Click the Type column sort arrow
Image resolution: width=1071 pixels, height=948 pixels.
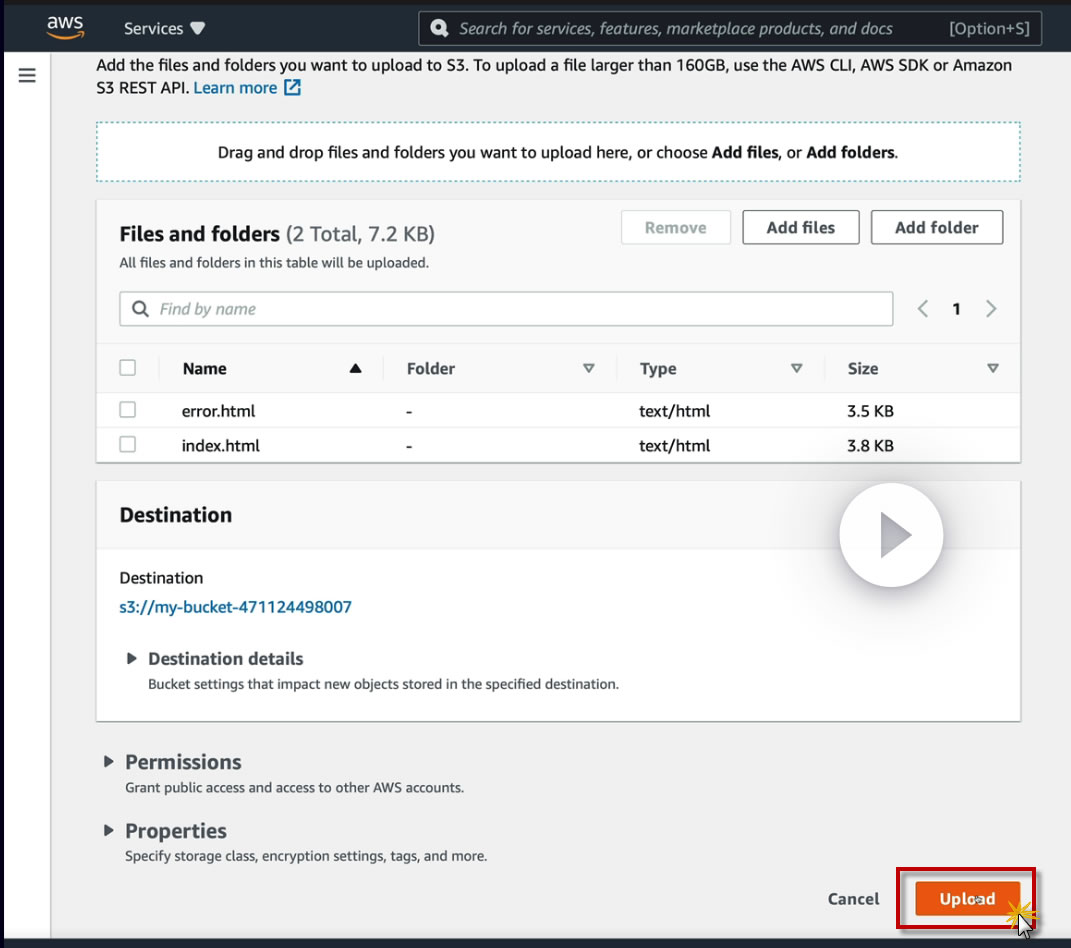[797, 368]
